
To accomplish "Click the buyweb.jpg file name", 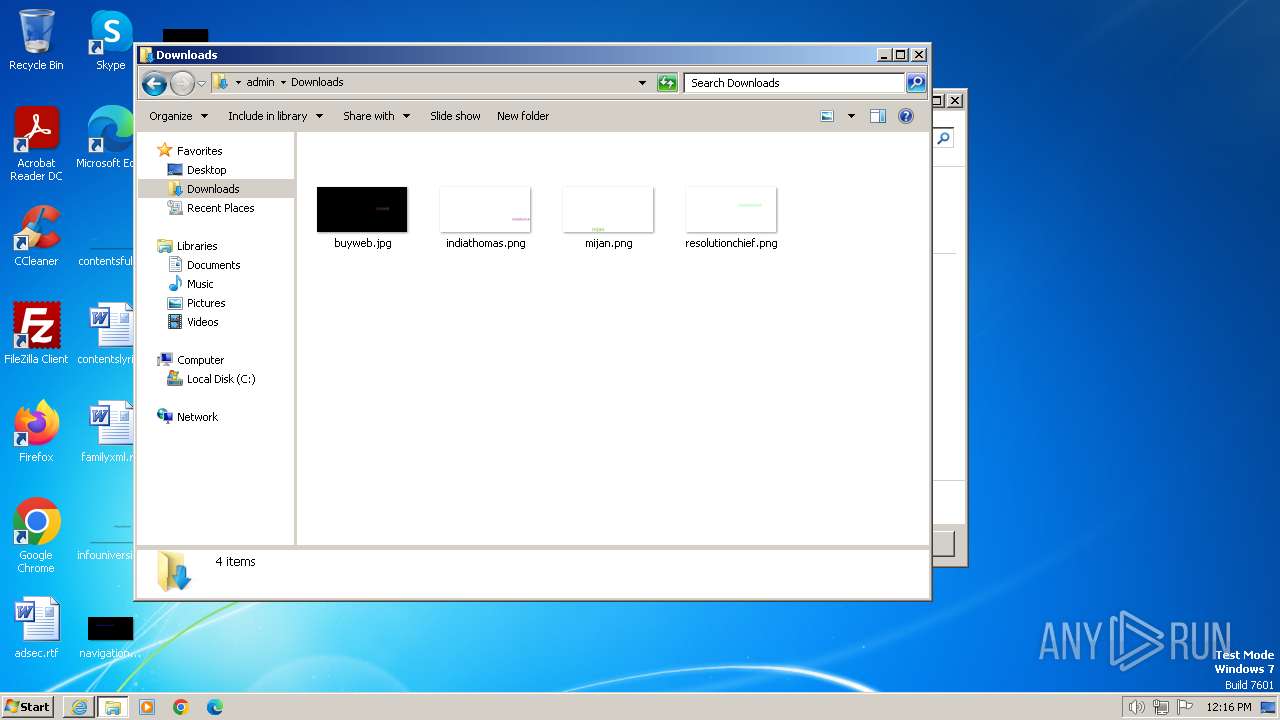I will pos(362,243).
